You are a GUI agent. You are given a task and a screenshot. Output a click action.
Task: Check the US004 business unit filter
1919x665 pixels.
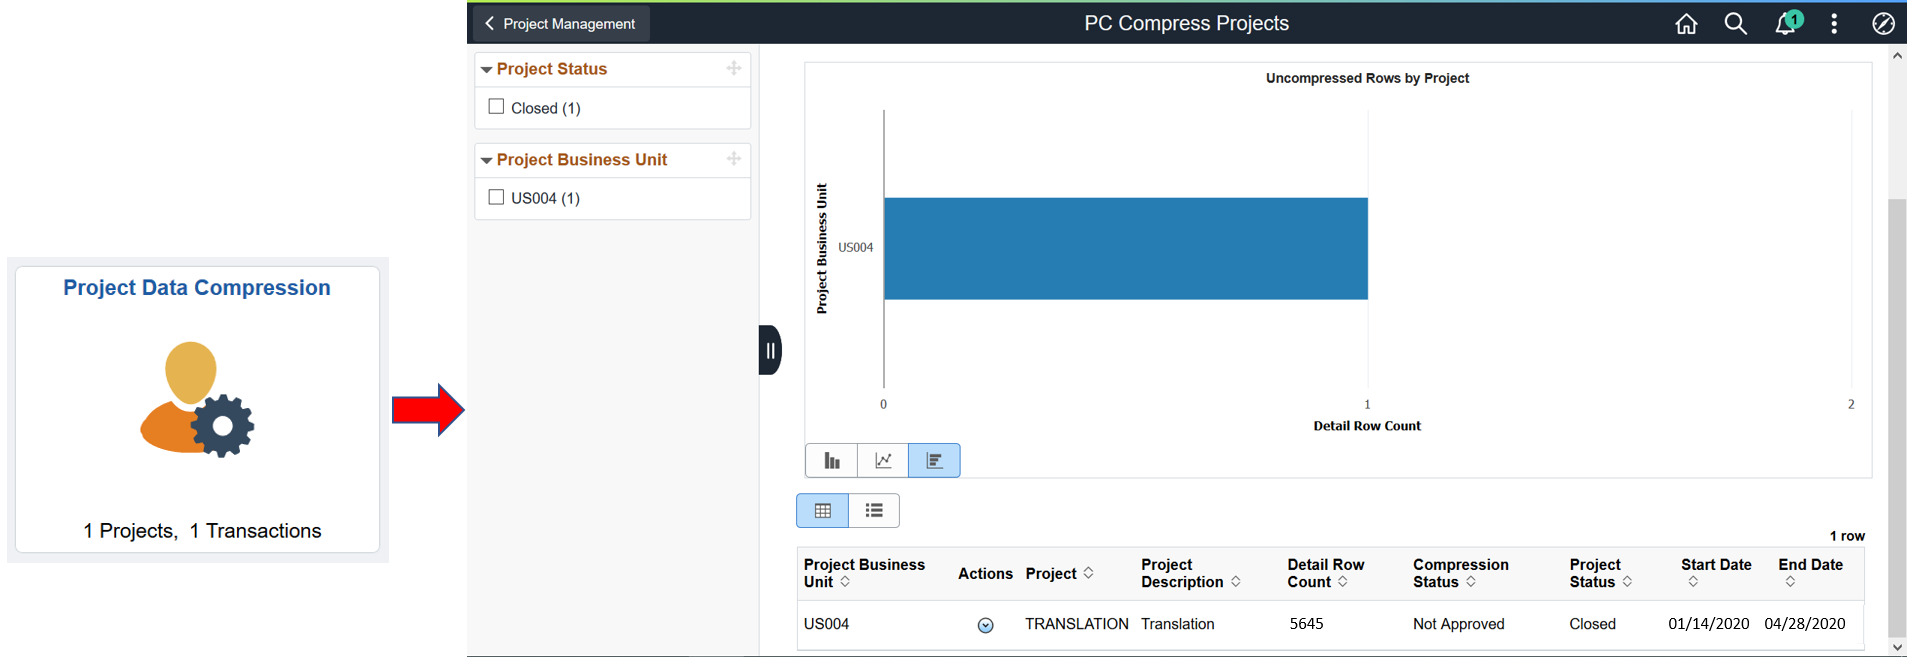(496, 197)
